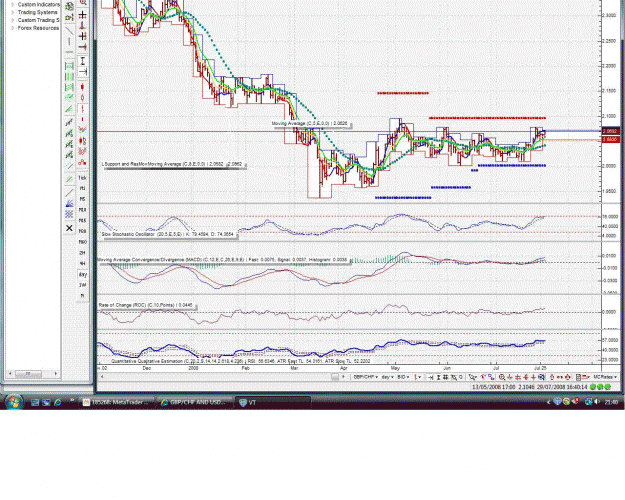This screenshot has width=625, height=500.
Task: Click the first green connection status indicator
Action: pos(593,387)
